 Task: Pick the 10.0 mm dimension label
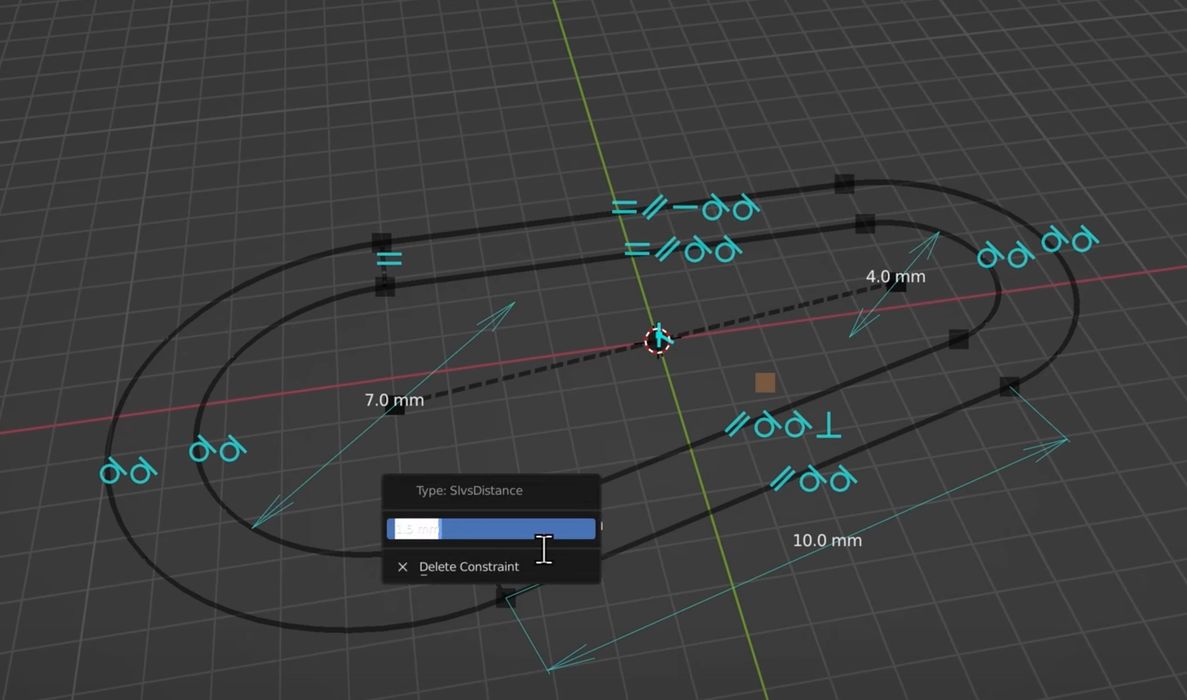pos(827,540)
